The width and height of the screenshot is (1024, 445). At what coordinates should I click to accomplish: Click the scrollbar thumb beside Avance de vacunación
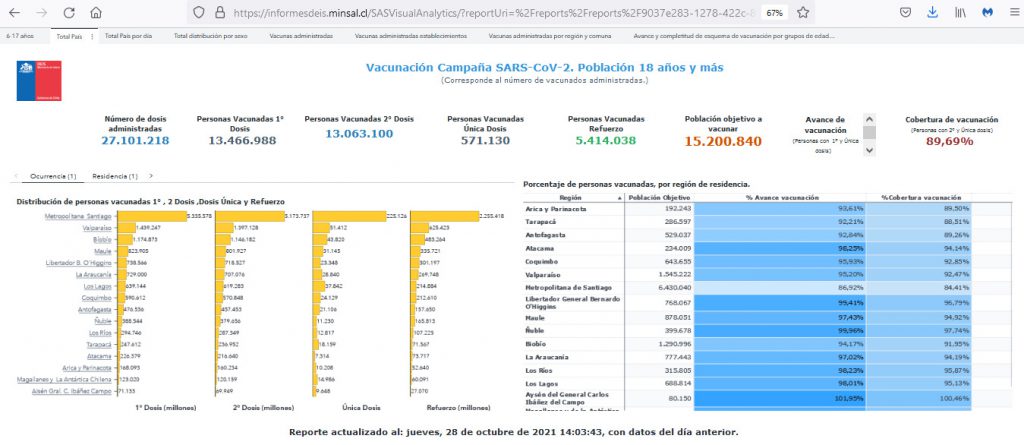point(869,133)
